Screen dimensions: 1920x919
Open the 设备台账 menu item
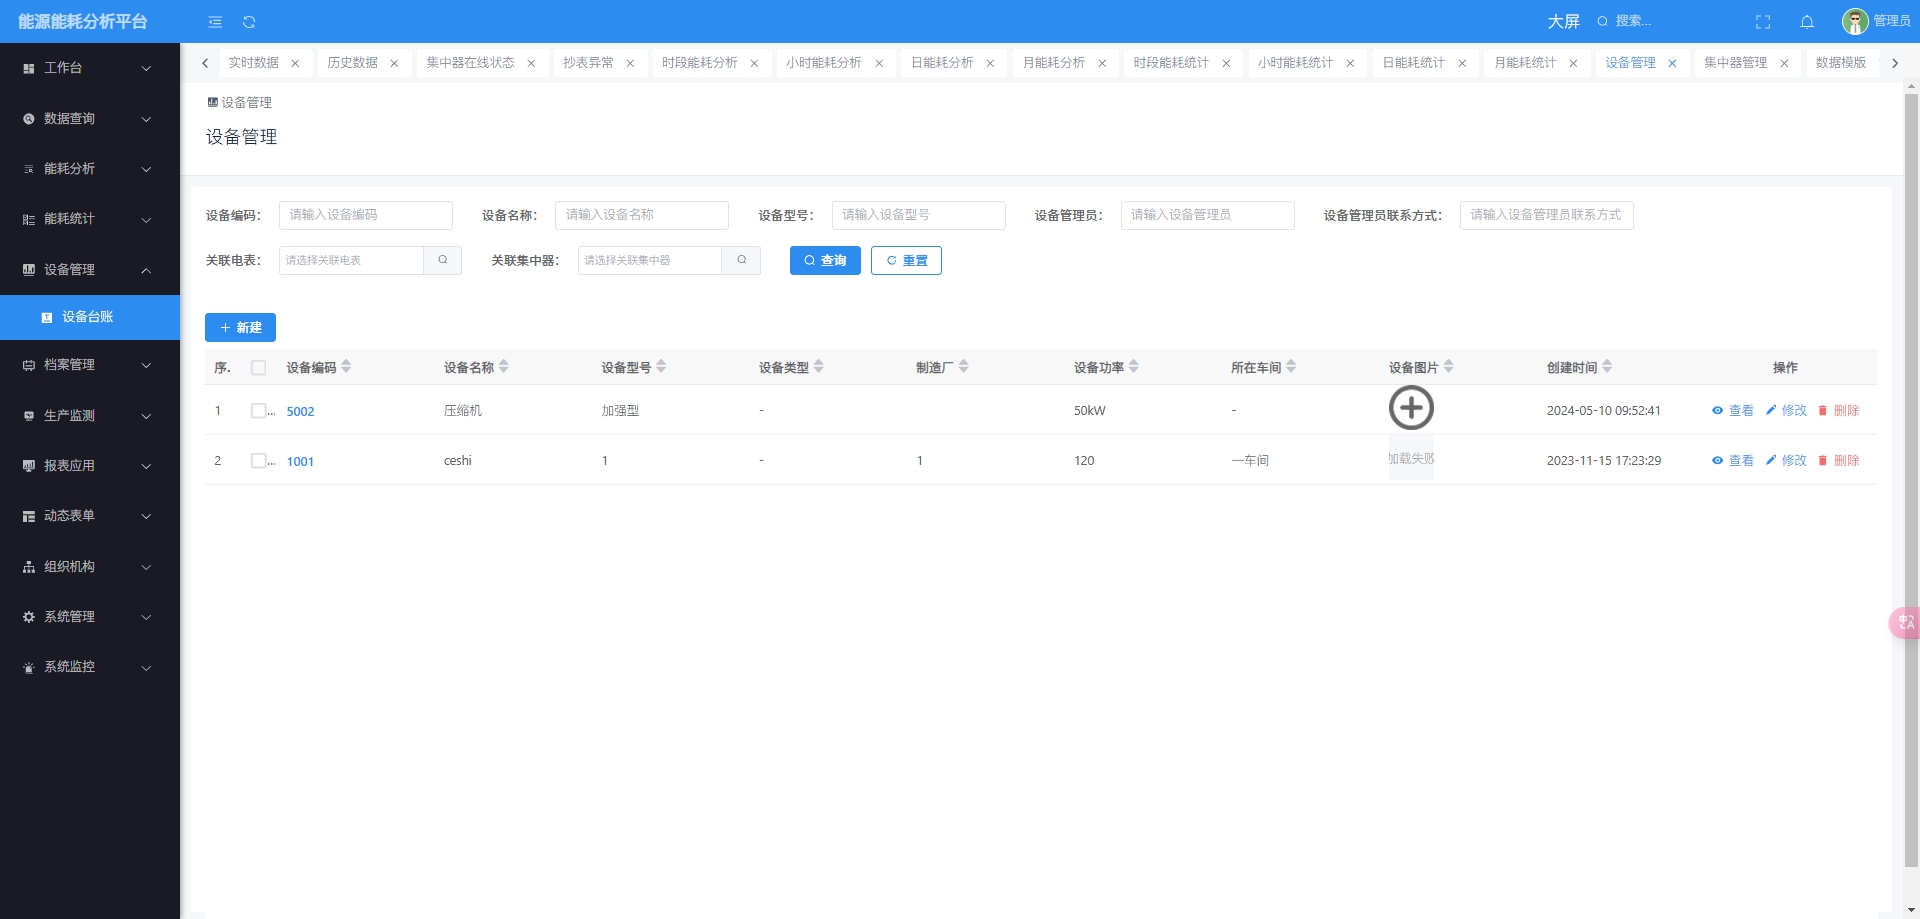pos(88,317)
